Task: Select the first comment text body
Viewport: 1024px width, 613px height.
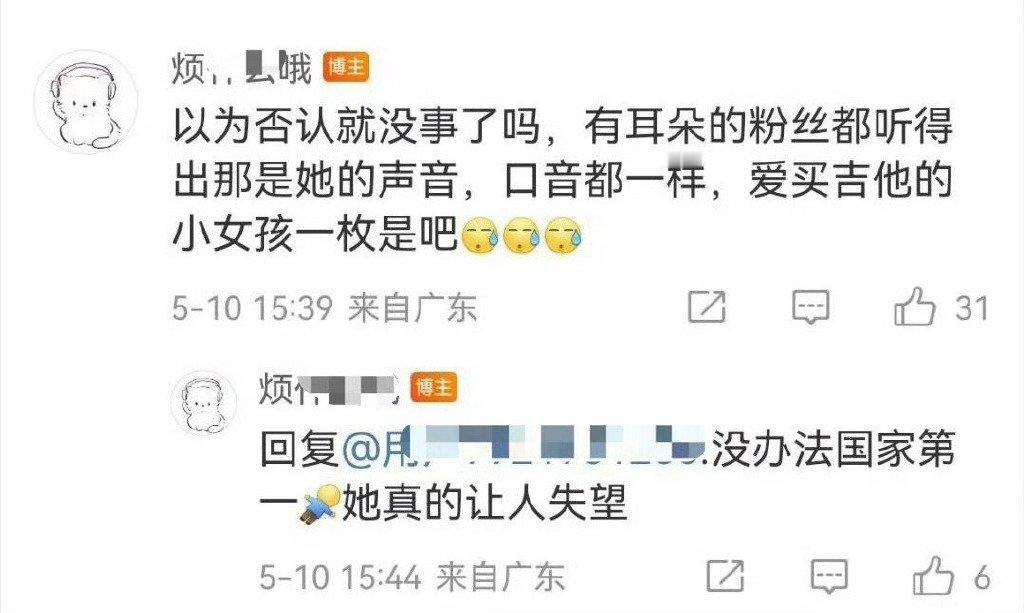Action: [562, 180]
